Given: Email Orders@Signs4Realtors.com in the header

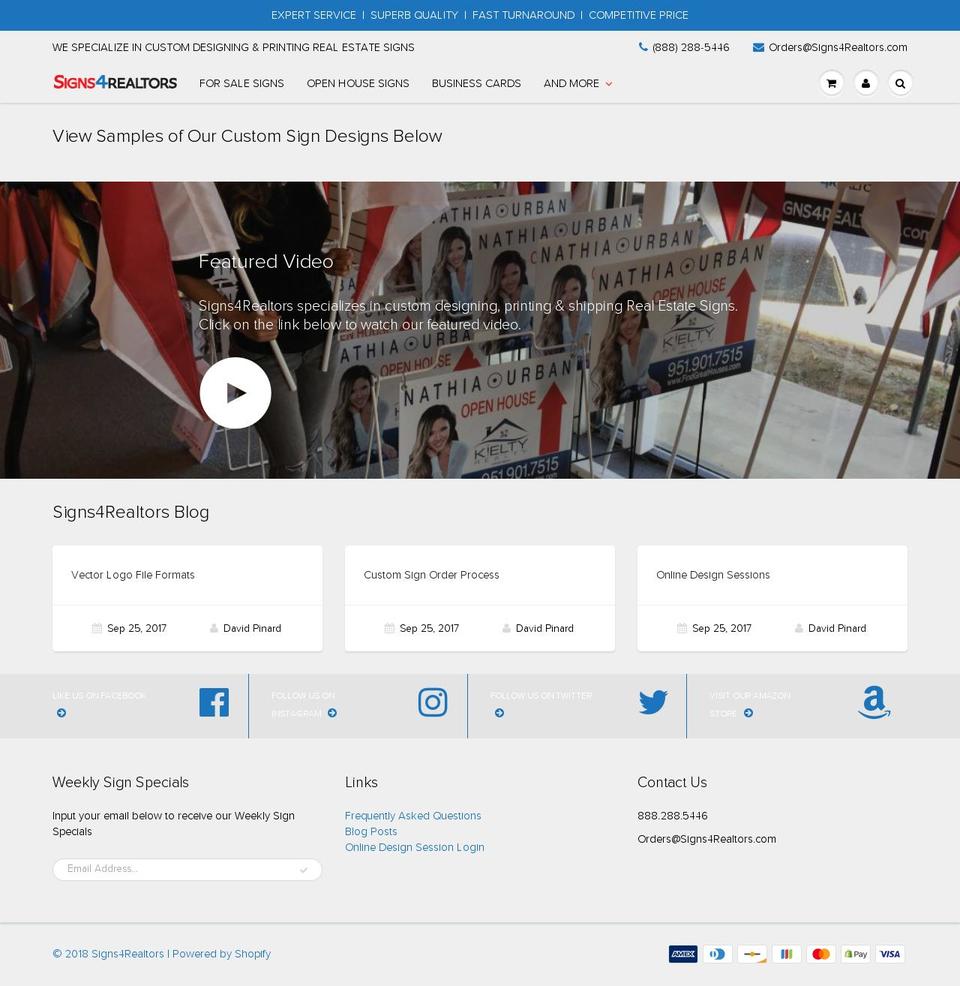Looking at the screenshot, I should tap(837, 47).
